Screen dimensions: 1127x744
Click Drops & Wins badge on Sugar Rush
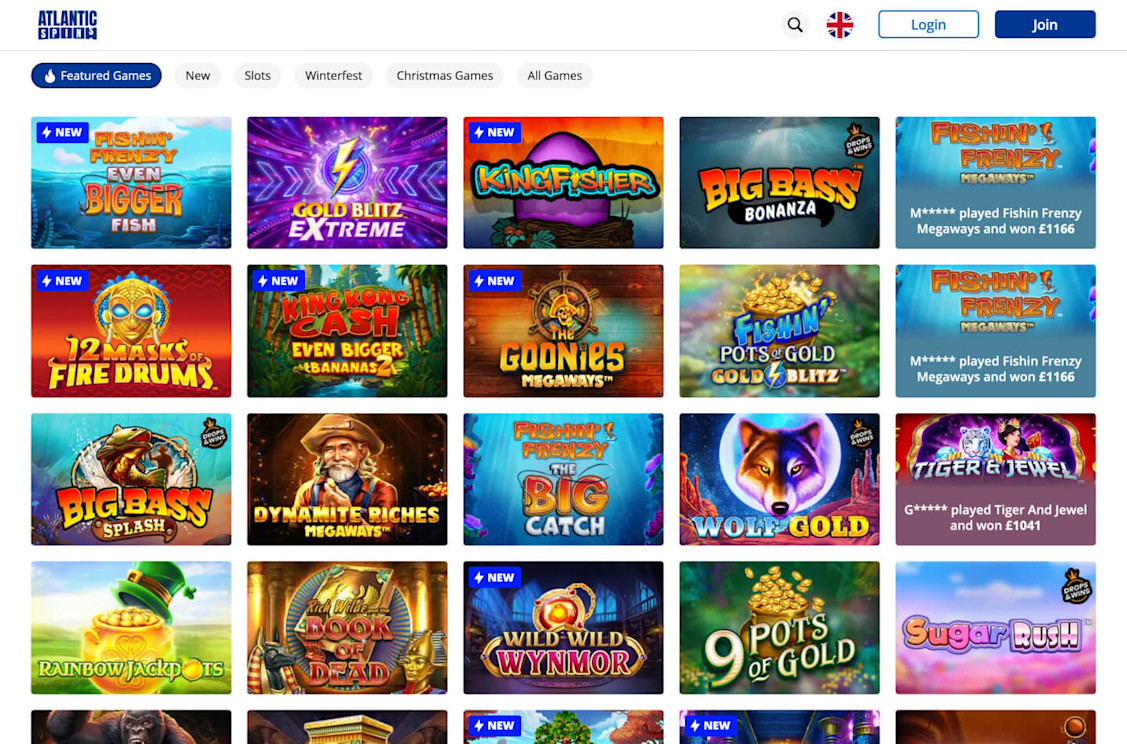(1076, 586)
